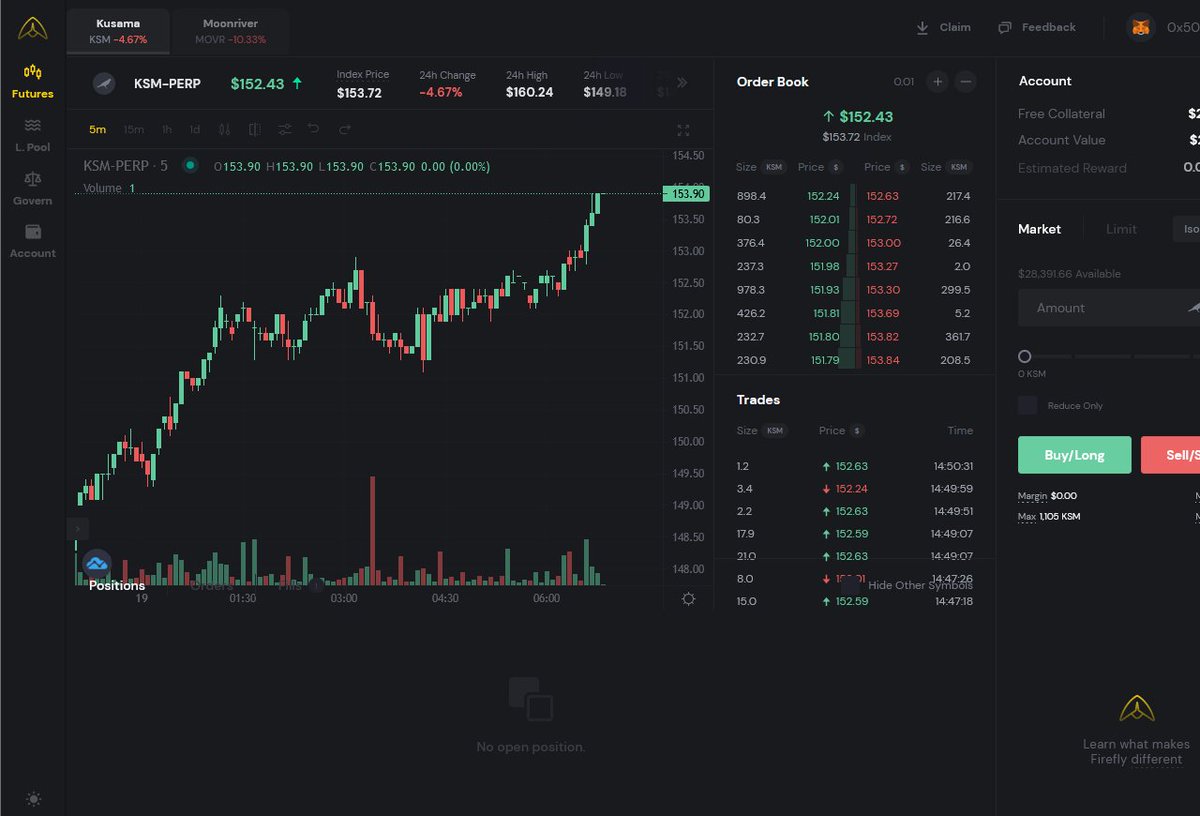
Task: Toggle the KSM-PERP series visibility dot
Action: [190, 166]
